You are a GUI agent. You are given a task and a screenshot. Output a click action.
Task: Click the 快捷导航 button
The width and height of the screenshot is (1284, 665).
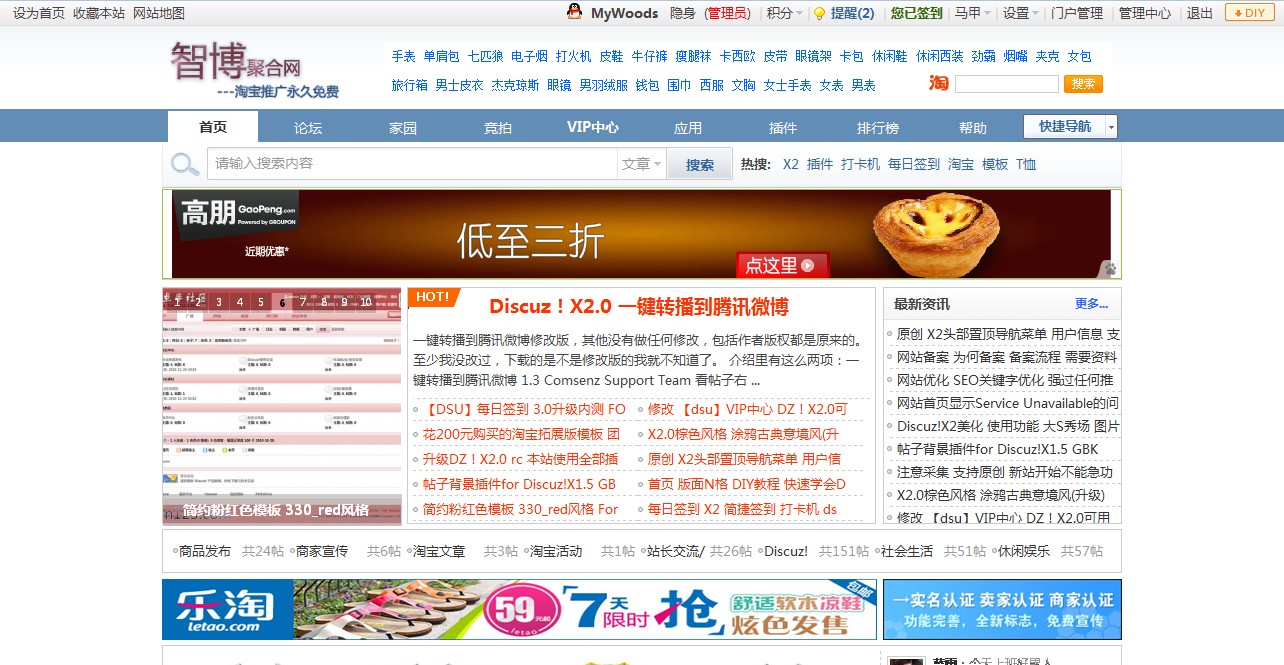[1064, 127]
